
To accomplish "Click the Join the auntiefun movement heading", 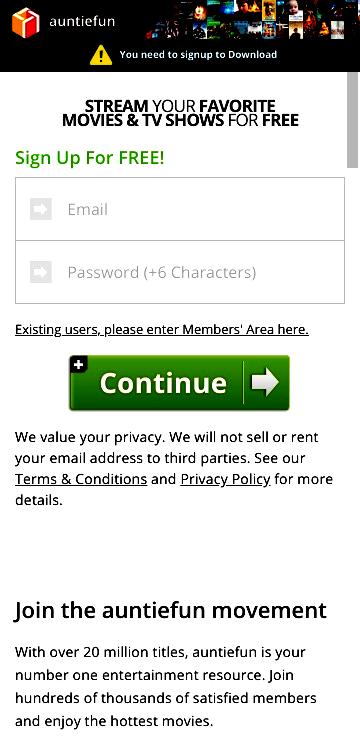I will pos(171,610).
